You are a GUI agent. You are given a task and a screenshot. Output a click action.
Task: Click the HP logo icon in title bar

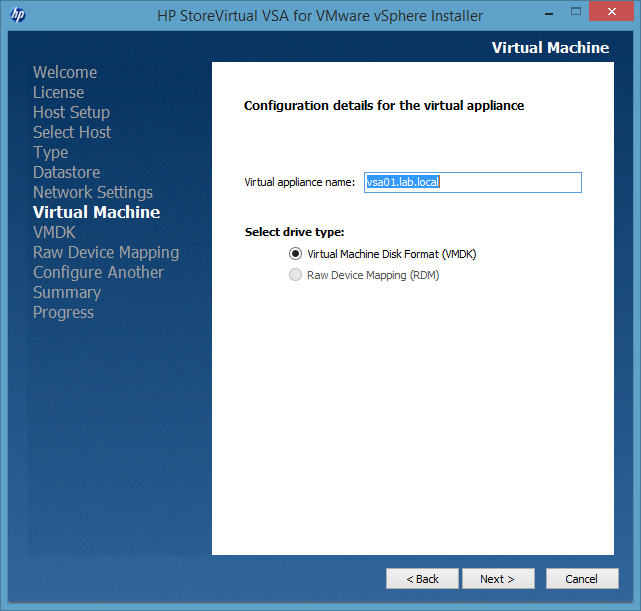(18, 15)
